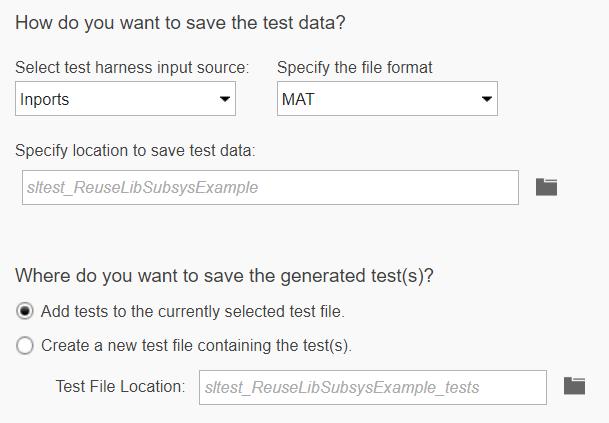Select 'Create a new test file' radio option
Screen dimensions: 609x423
coord(25,346)
